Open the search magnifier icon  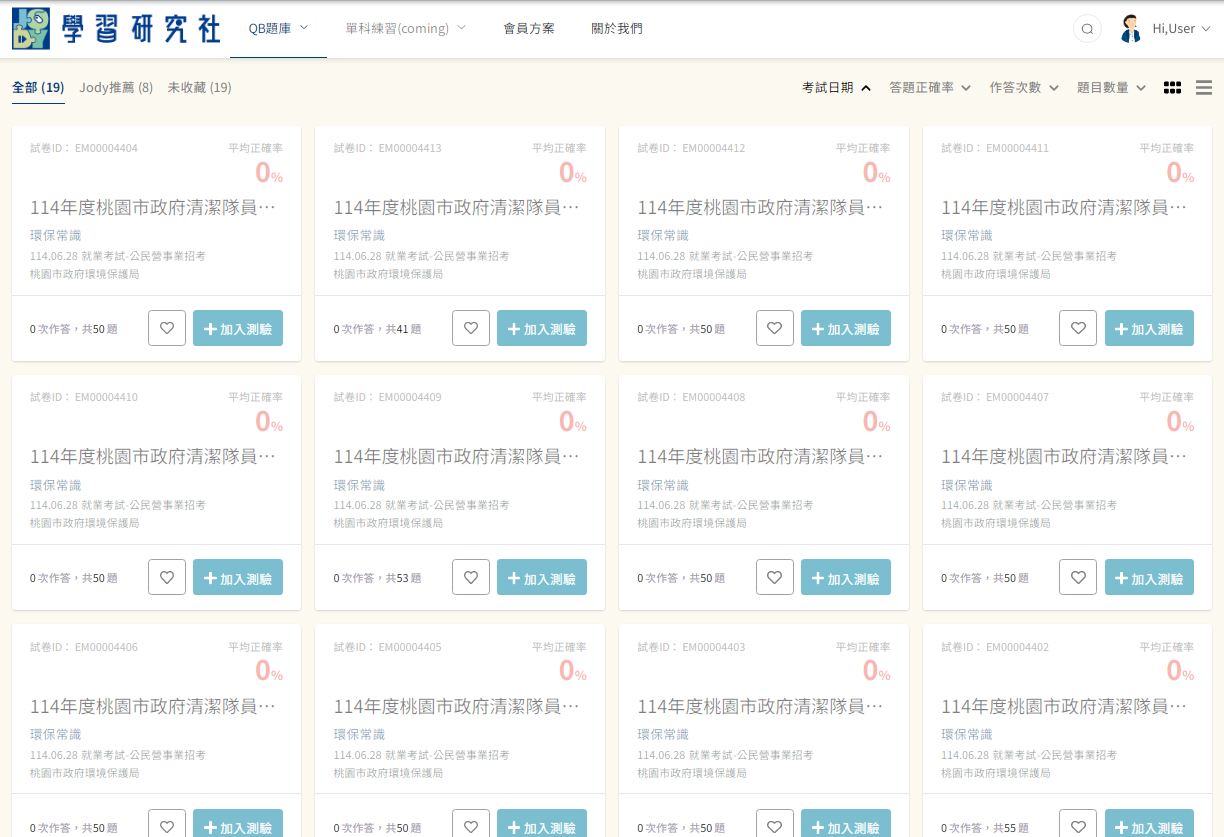pyautogui.click(x=1086, y=29)
